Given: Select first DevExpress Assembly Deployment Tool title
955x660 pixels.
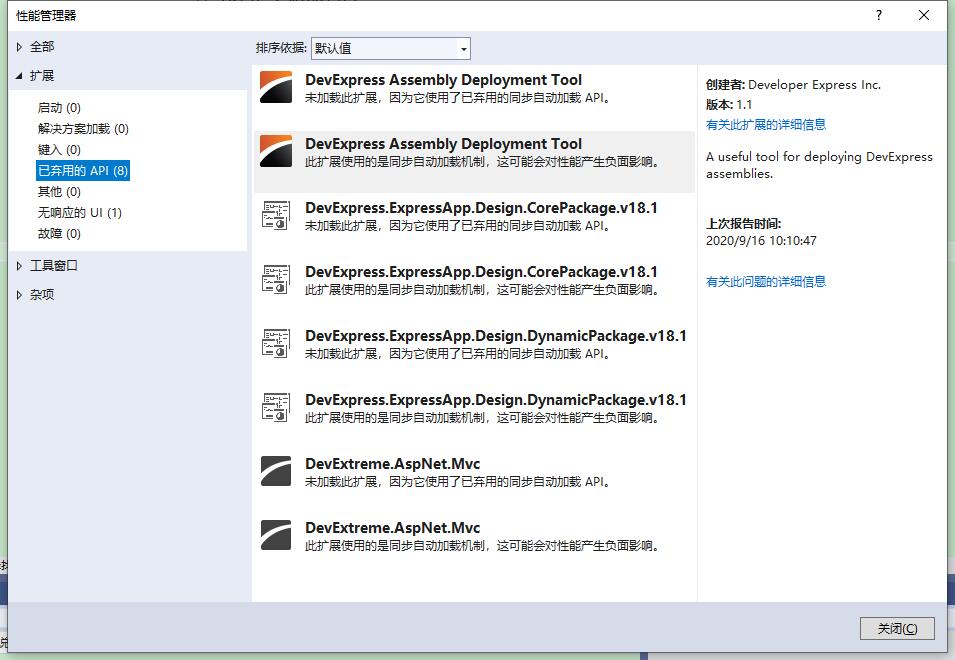Looking at the screenshot, I should tap(443, 80).
